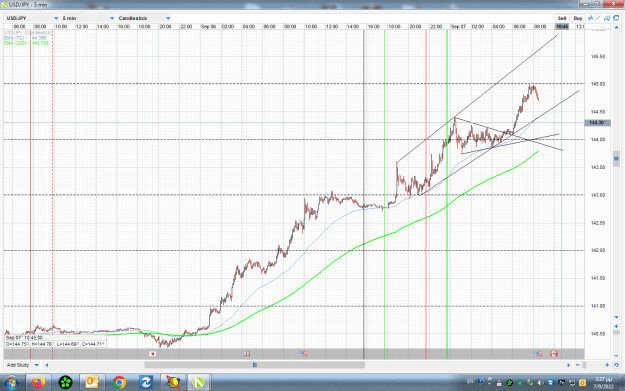Viewport: 625px width, 391px height.
Task: Click the zoom level slider handle
Action: pos(584,365)
